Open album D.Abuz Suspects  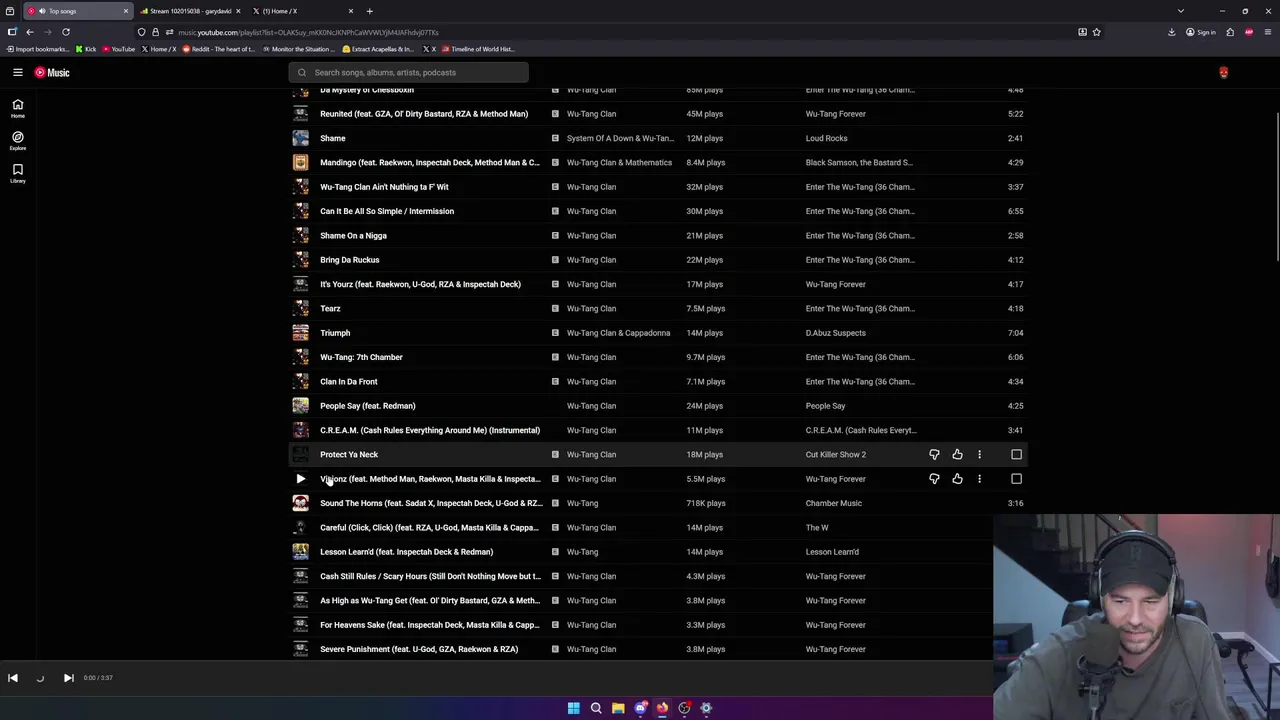(x=836, y=333)
